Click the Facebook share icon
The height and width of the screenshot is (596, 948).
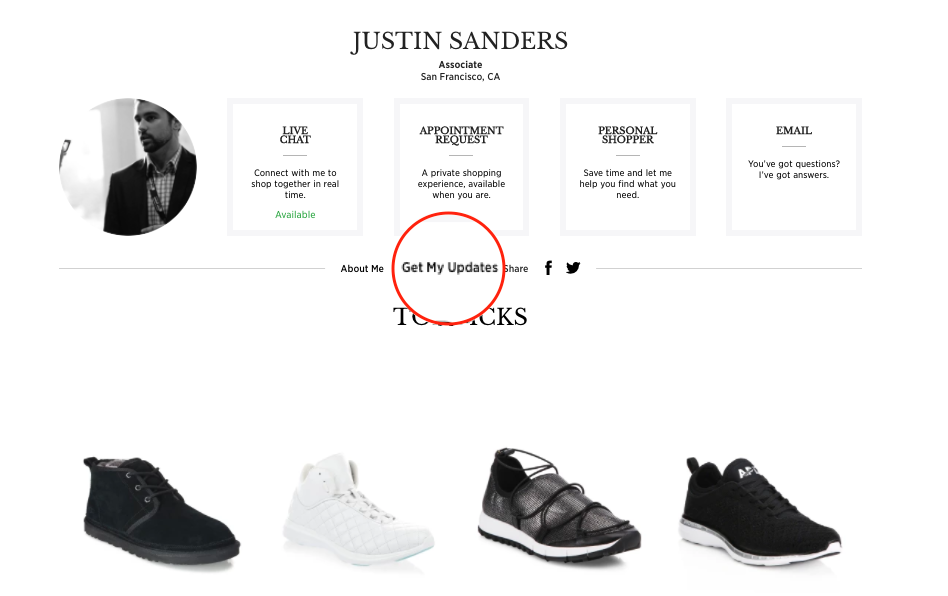coord(548,268)
